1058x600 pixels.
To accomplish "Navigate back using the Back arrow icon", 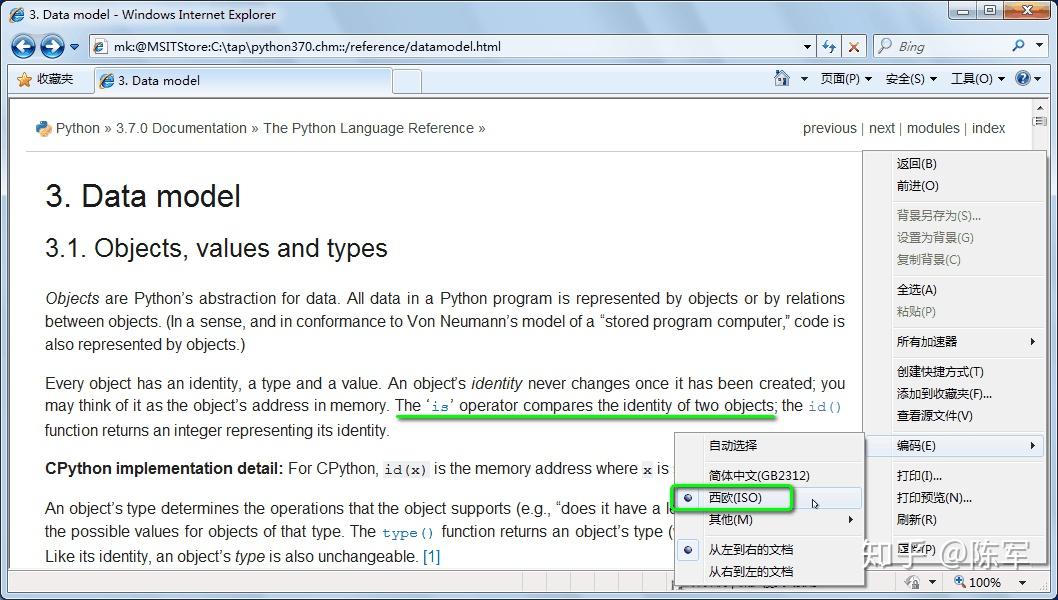I will tap(24, 46).
